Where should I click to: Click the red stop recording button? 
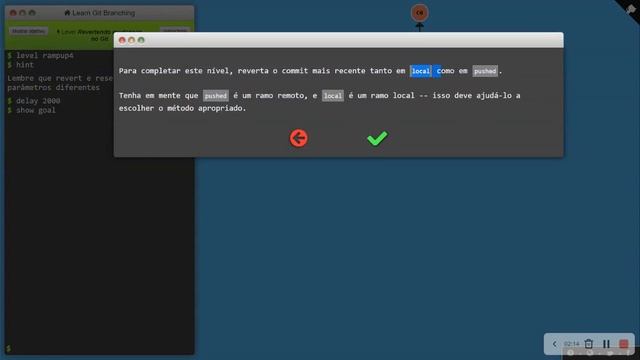[623, 344]
